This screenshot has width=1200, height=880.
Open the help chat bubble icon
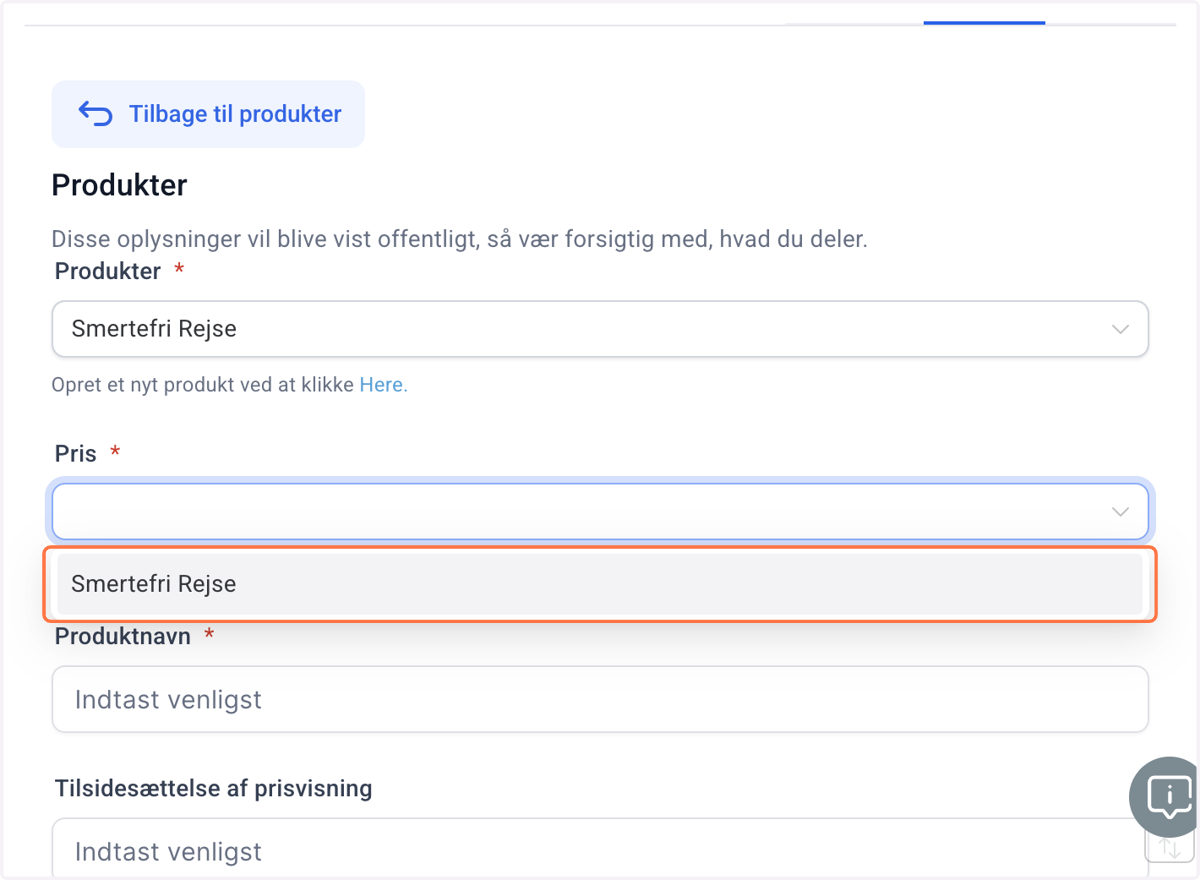1166,797
